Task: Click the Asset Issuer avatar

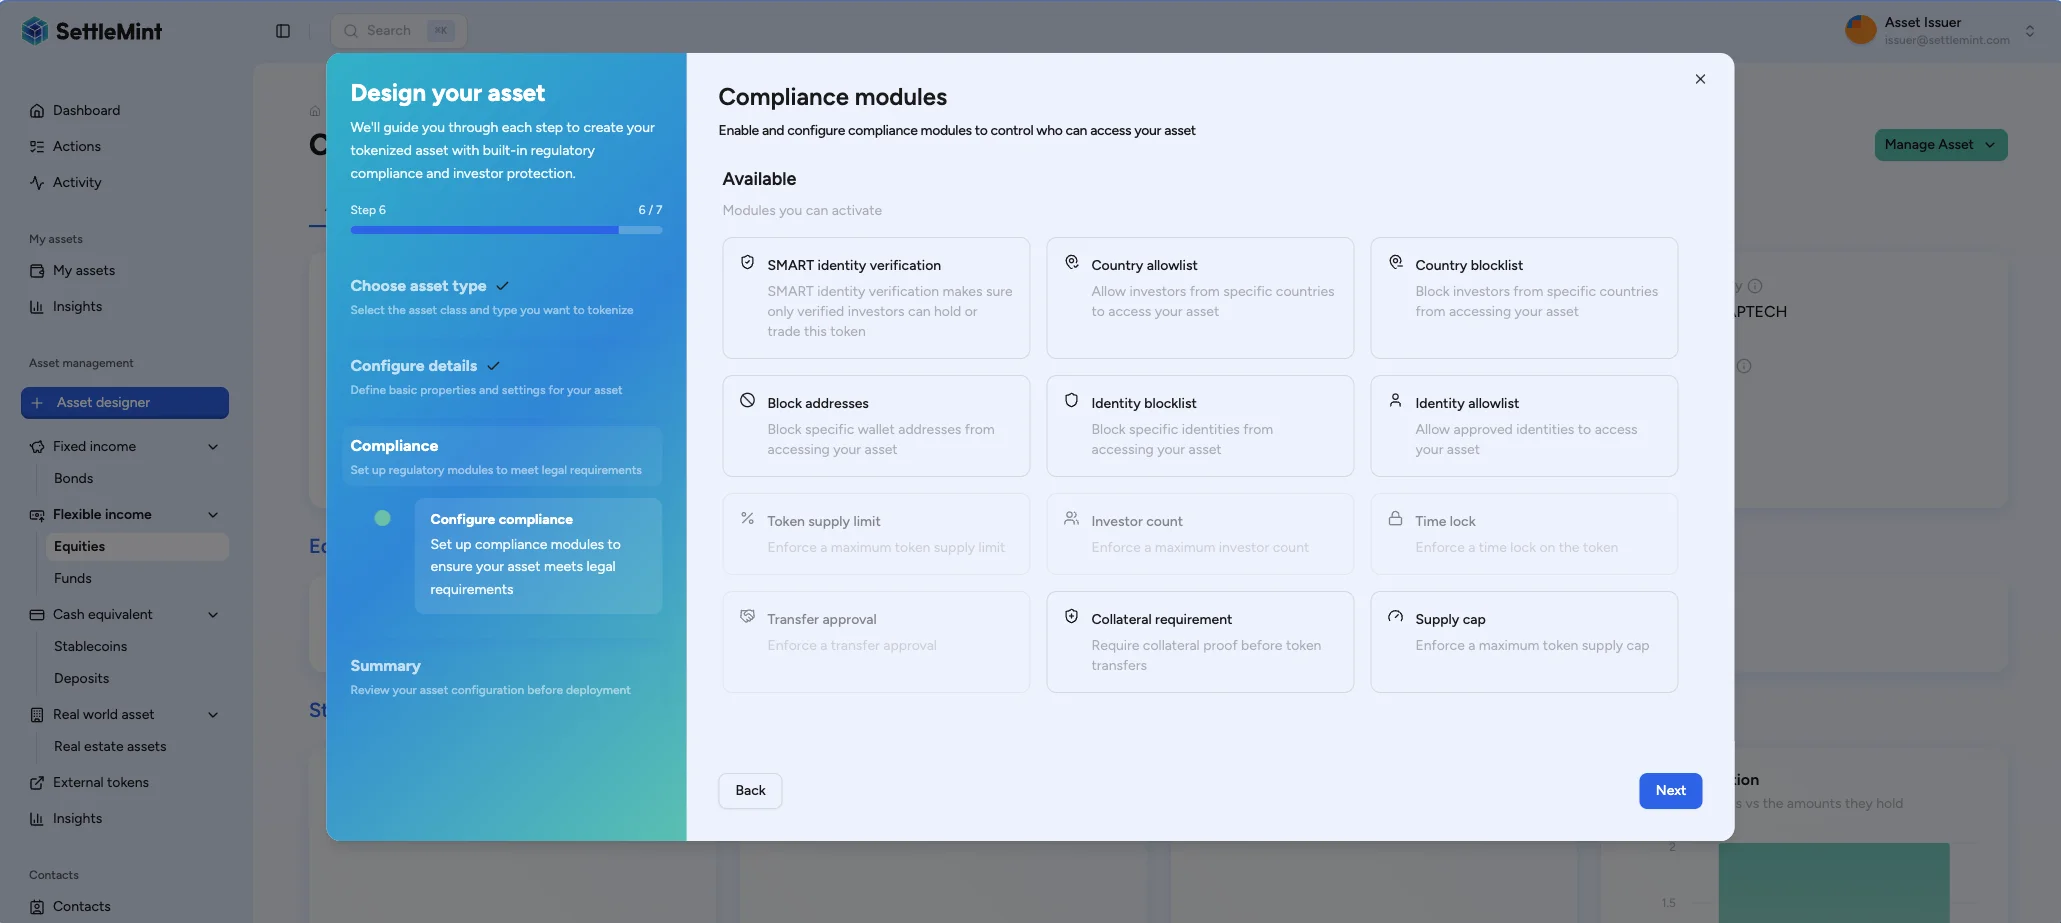Action: tap(1860, 30)
